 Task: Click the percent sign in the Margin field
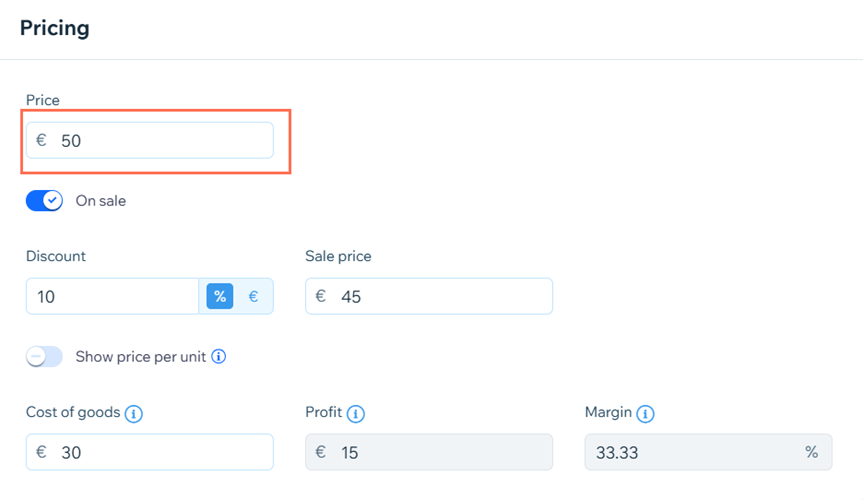pyautogui.click(x=811, y=452)
